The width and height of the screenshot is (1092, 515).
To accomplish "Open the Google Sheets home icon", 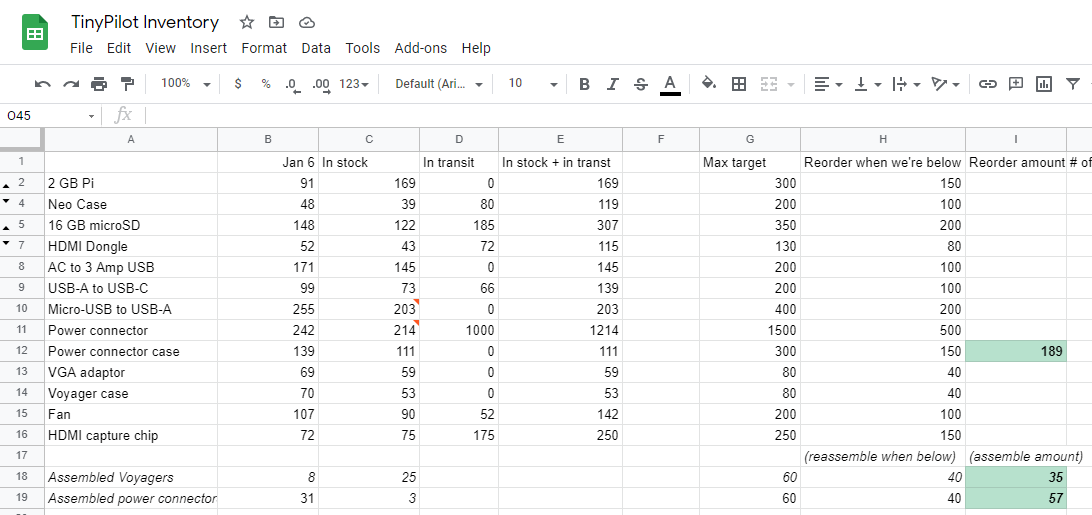I will [x=35, y=33].
